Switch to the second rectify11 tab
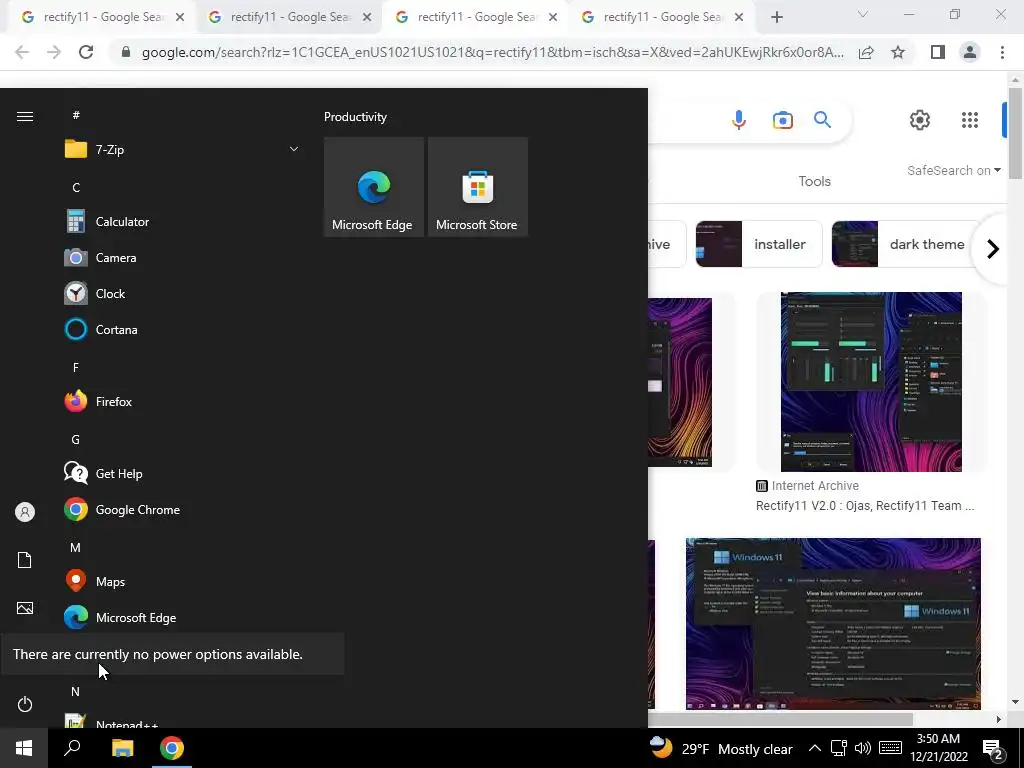Screen dimensions: 1024x768 (x=288, y=18)
